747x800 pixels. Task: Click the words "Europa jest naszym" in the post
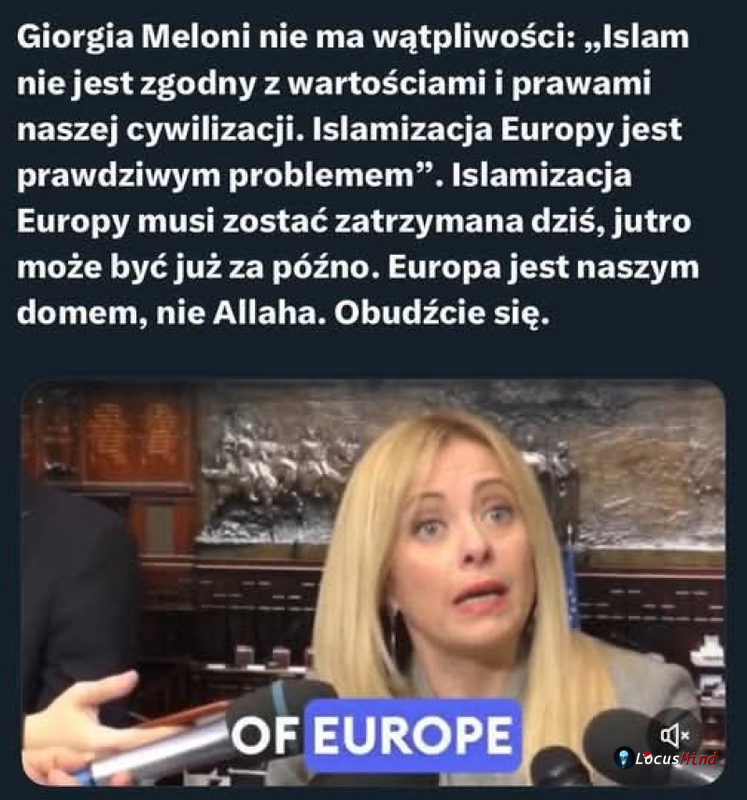(x=542, y=268)
